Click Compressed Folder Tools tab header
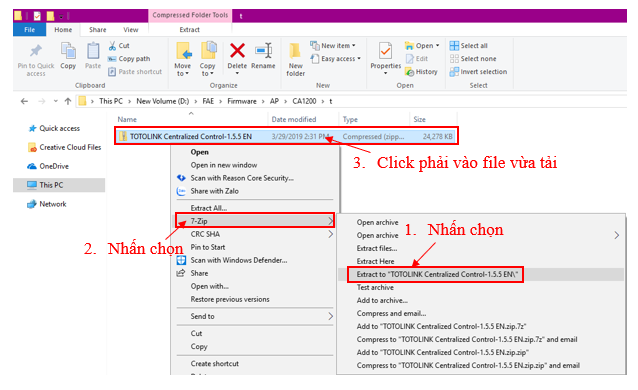The width and height of the screenshot is (638, 390). 190,15
